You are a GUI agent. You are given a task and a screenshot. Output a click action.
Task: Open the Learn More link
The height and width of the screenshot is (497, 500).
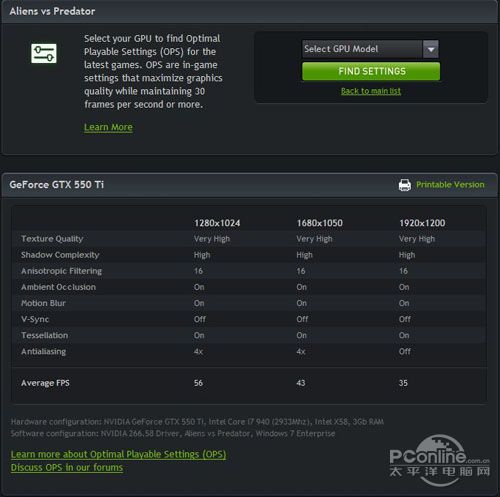[108, 127]
